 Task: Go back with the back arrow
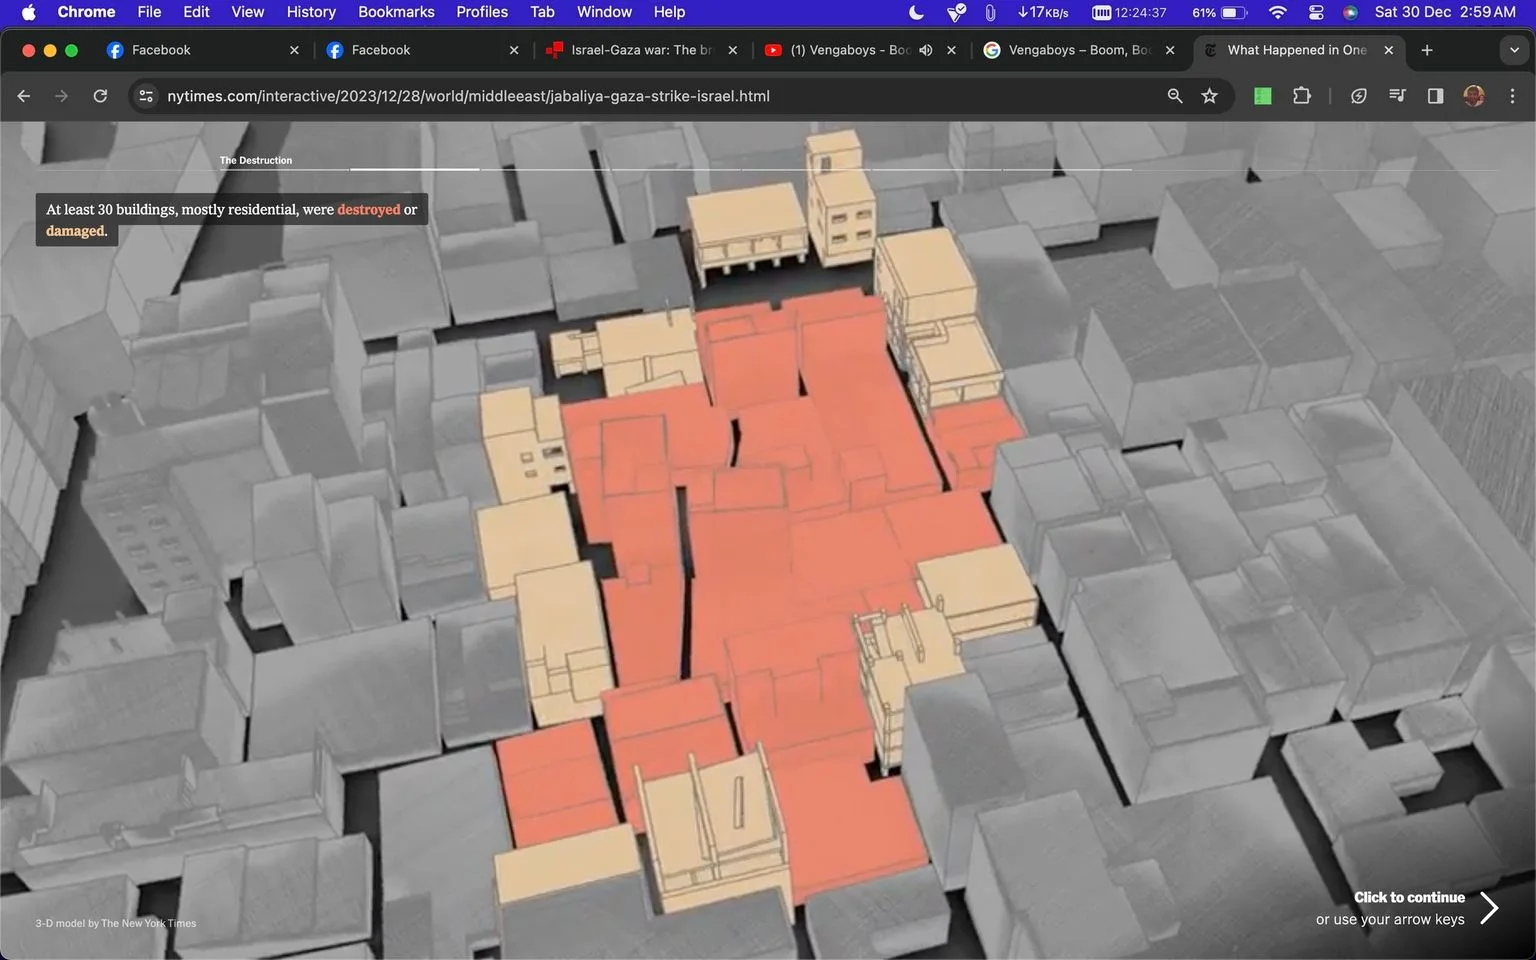pyautogui.click(x=24, y=96)
